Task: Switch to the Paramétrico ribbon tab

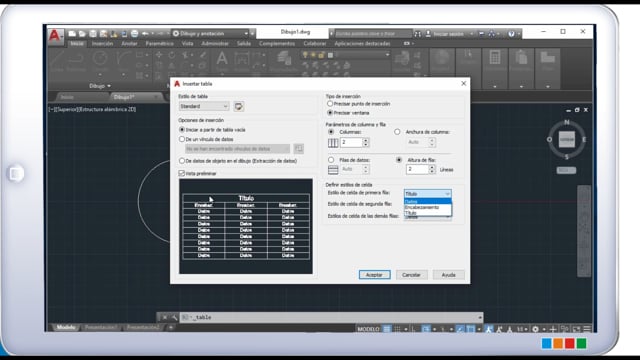Action: [159, 44]
